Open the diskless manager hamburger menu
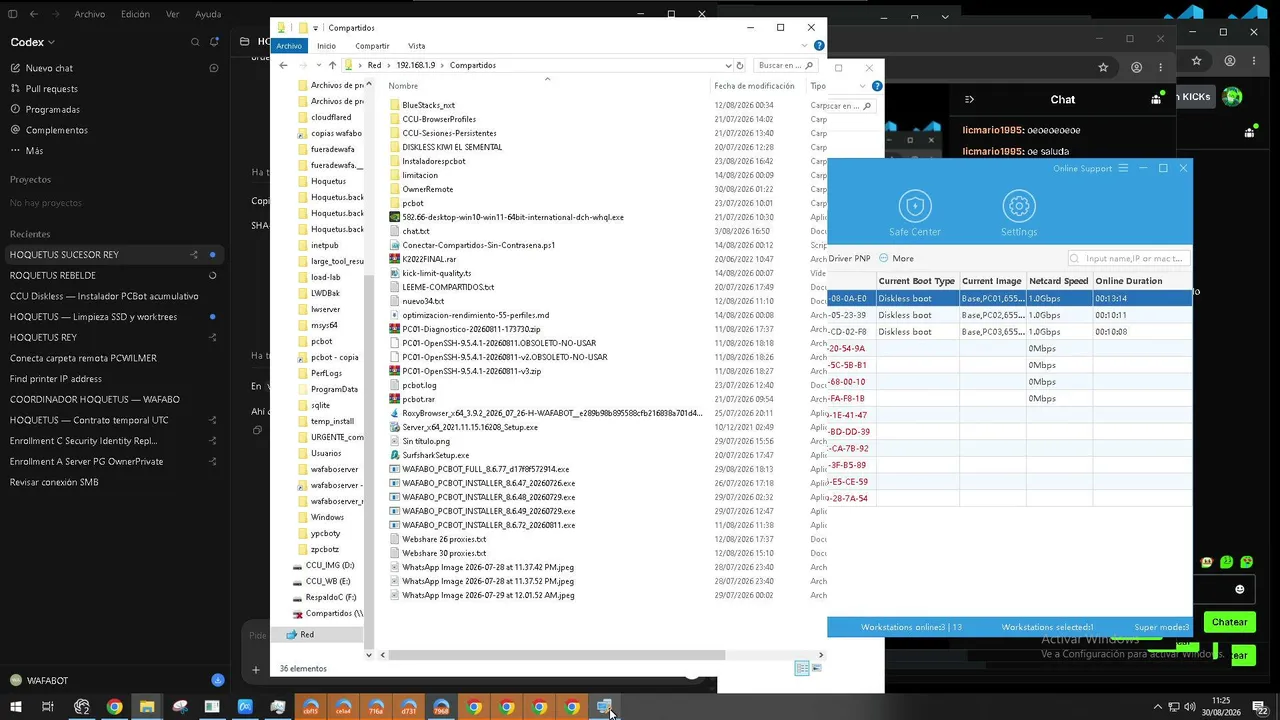 click(1123, 168)
